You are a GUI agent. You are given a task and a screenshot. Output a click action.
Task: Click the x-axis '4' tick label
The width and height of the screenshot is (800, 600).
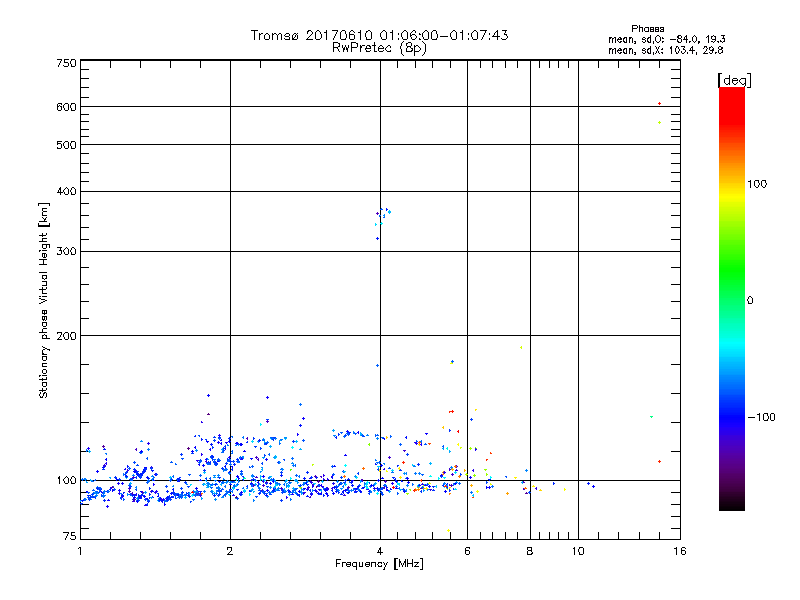click(380, 551)
